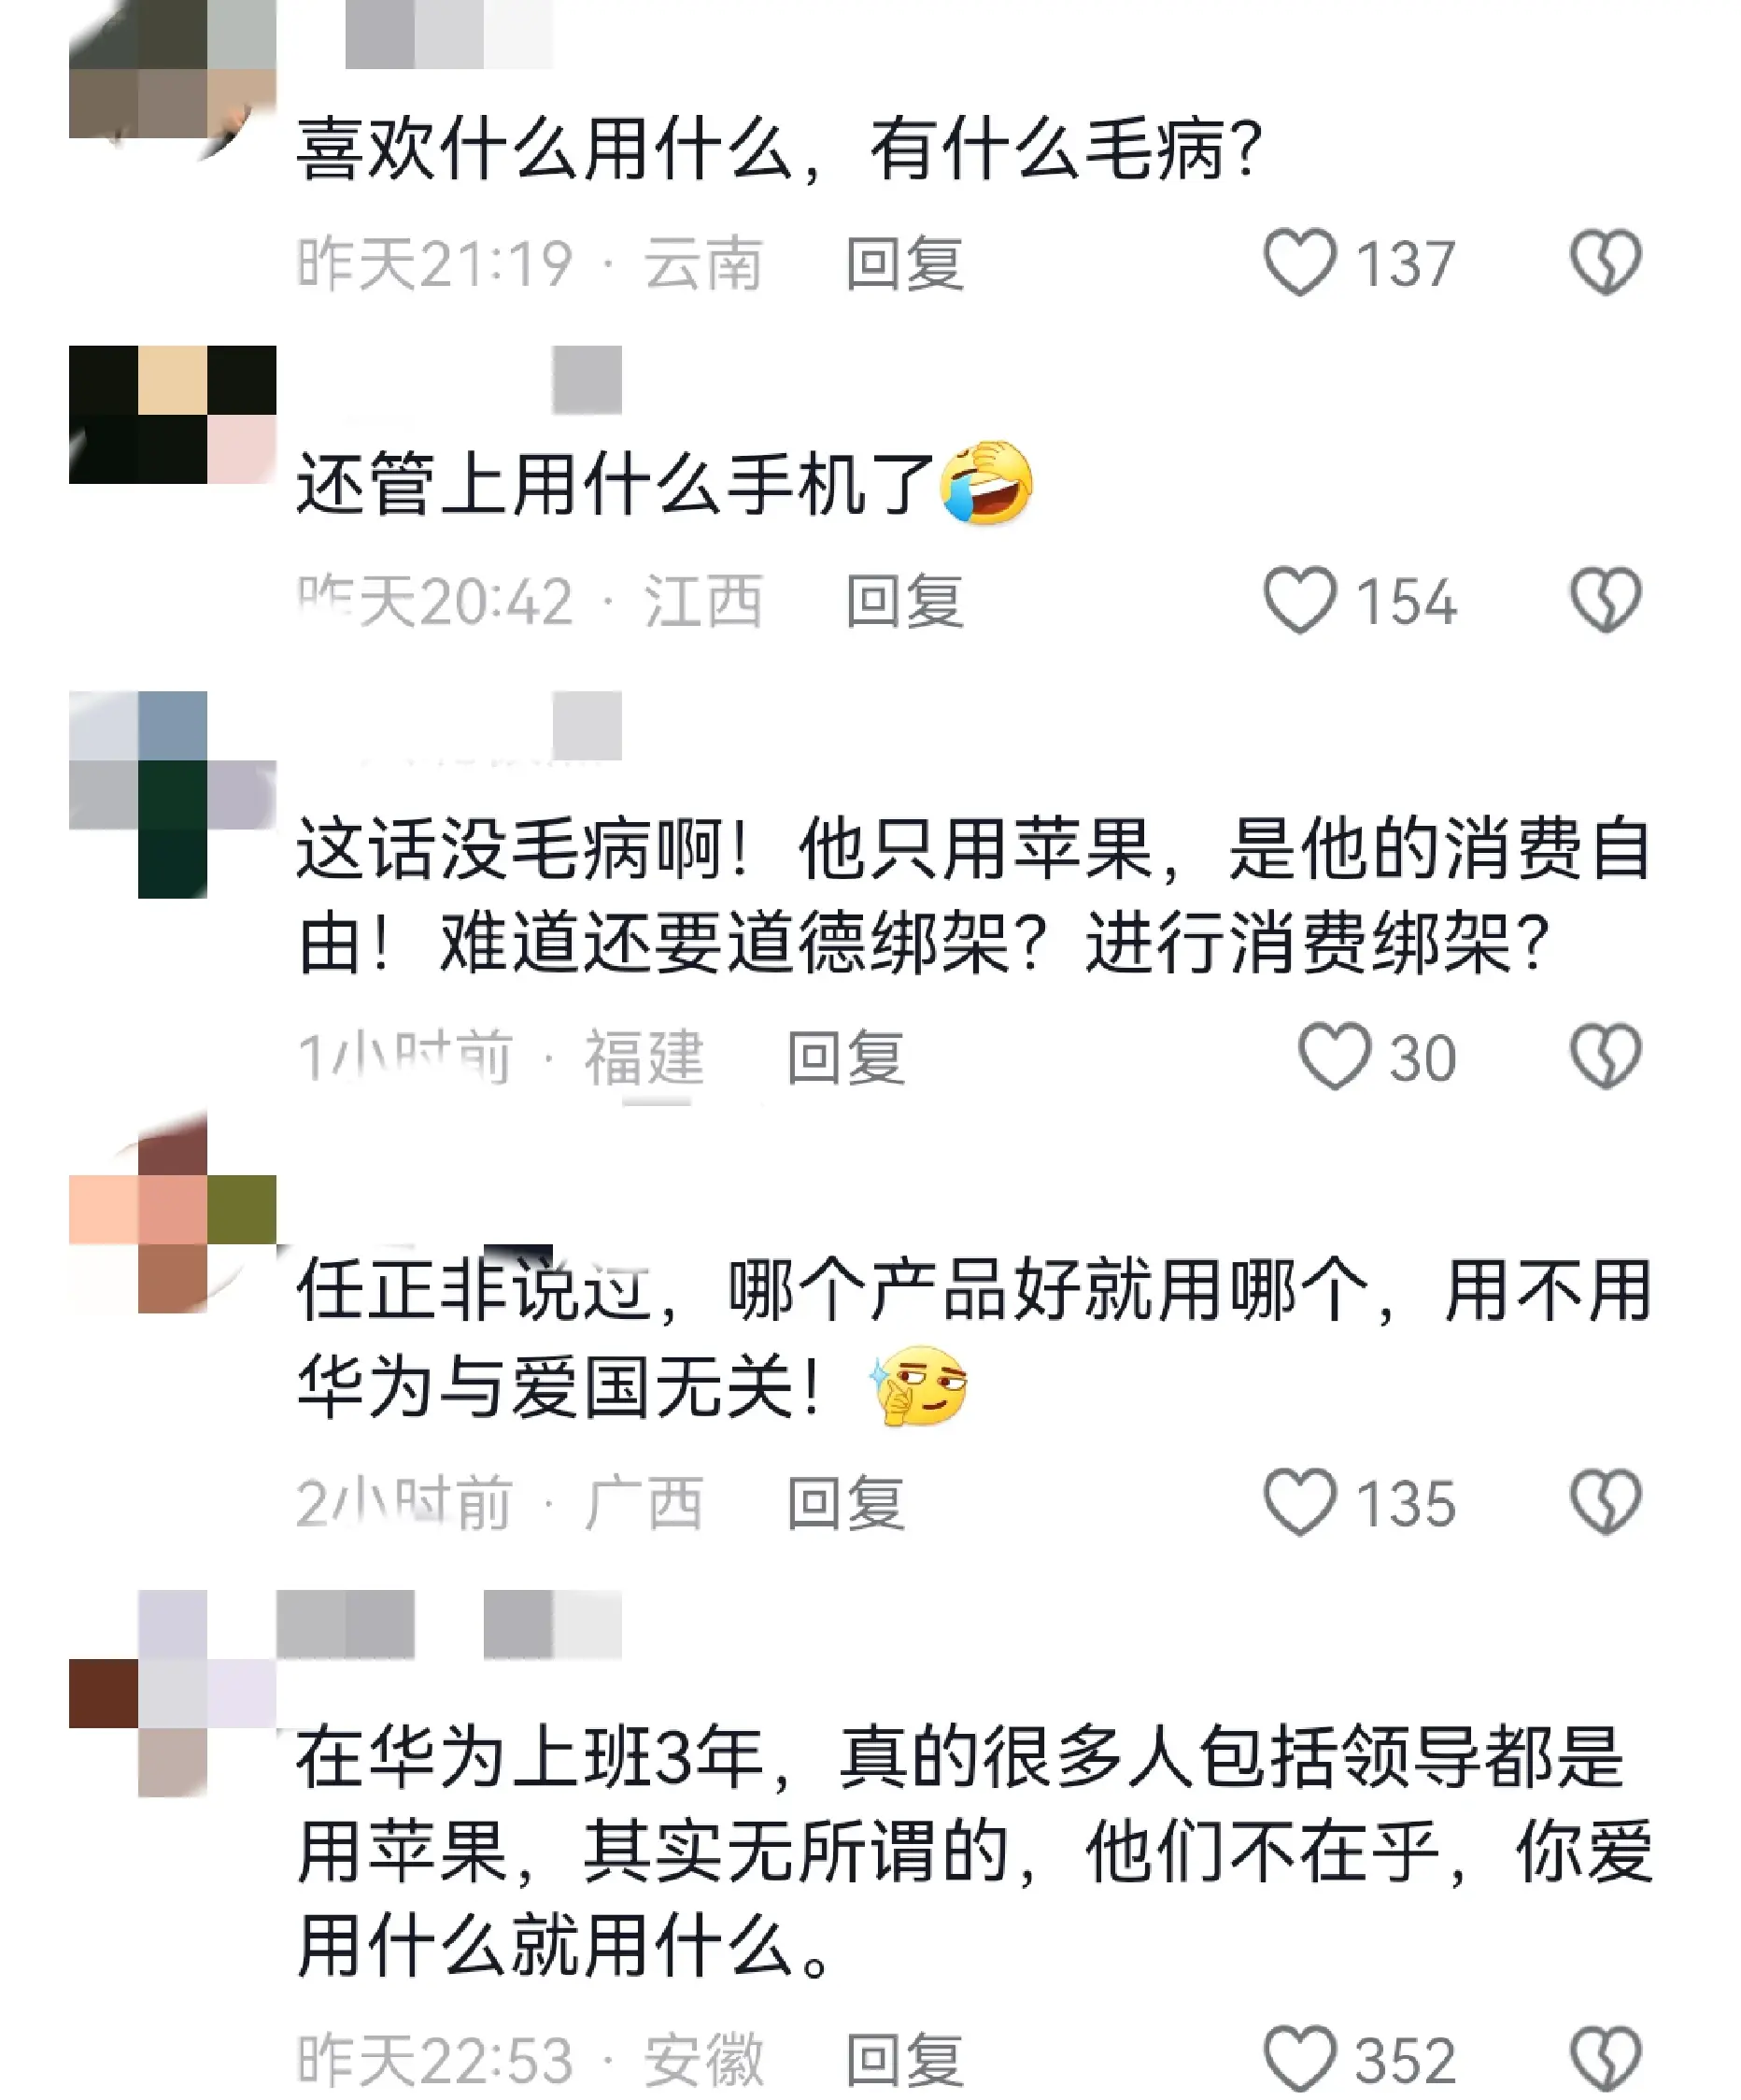Tap broken heart on the Guangxi comment

pyautogui.click(x=1605, y=1502)
